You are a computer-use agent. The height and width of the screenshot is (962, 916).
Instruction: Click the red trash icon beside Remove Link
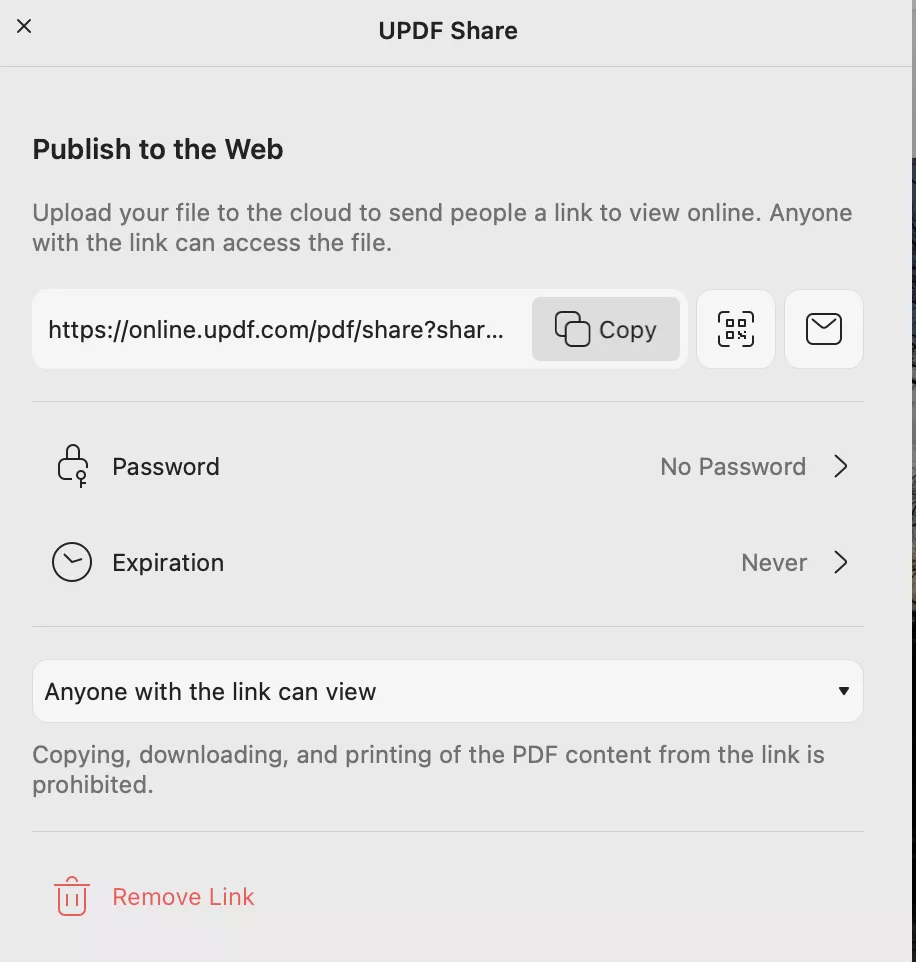click(x=71, y=897)
